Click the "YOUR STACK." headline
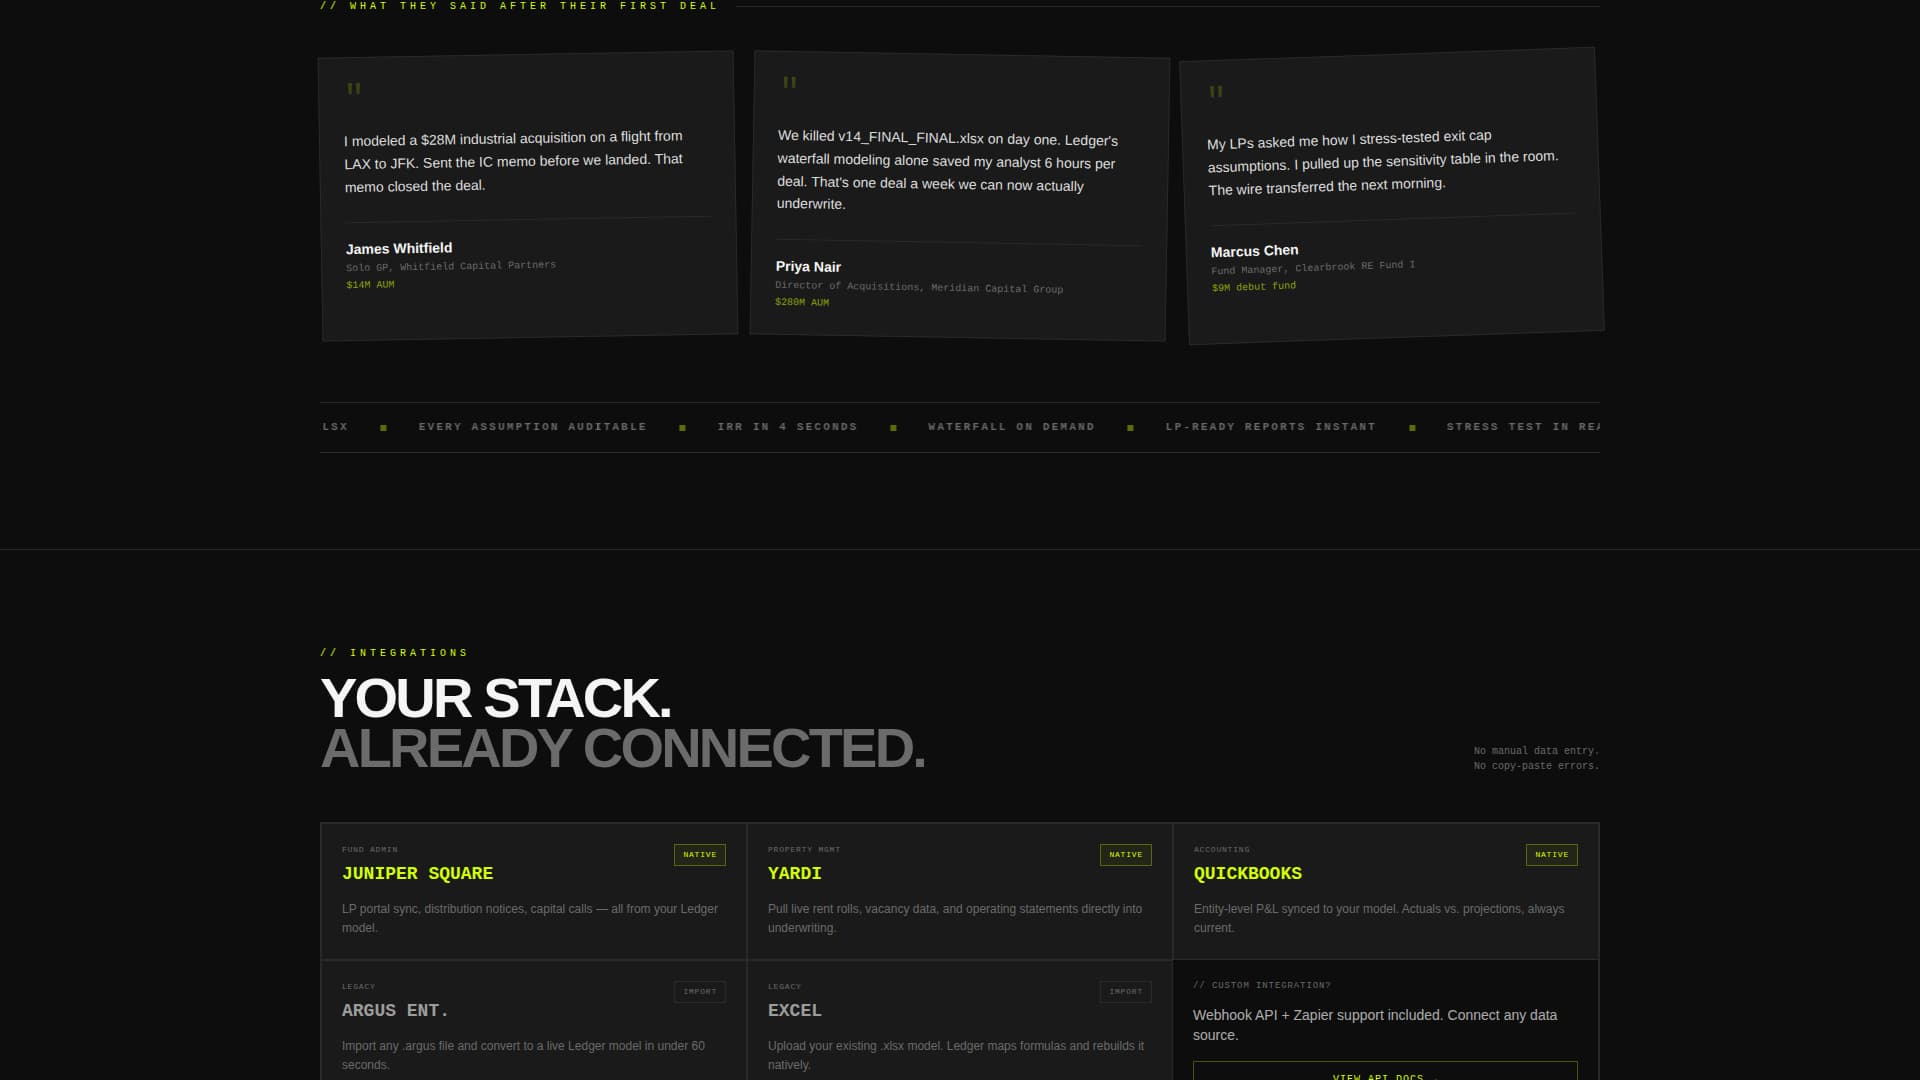1920x1080 pixels. point(495,698)
